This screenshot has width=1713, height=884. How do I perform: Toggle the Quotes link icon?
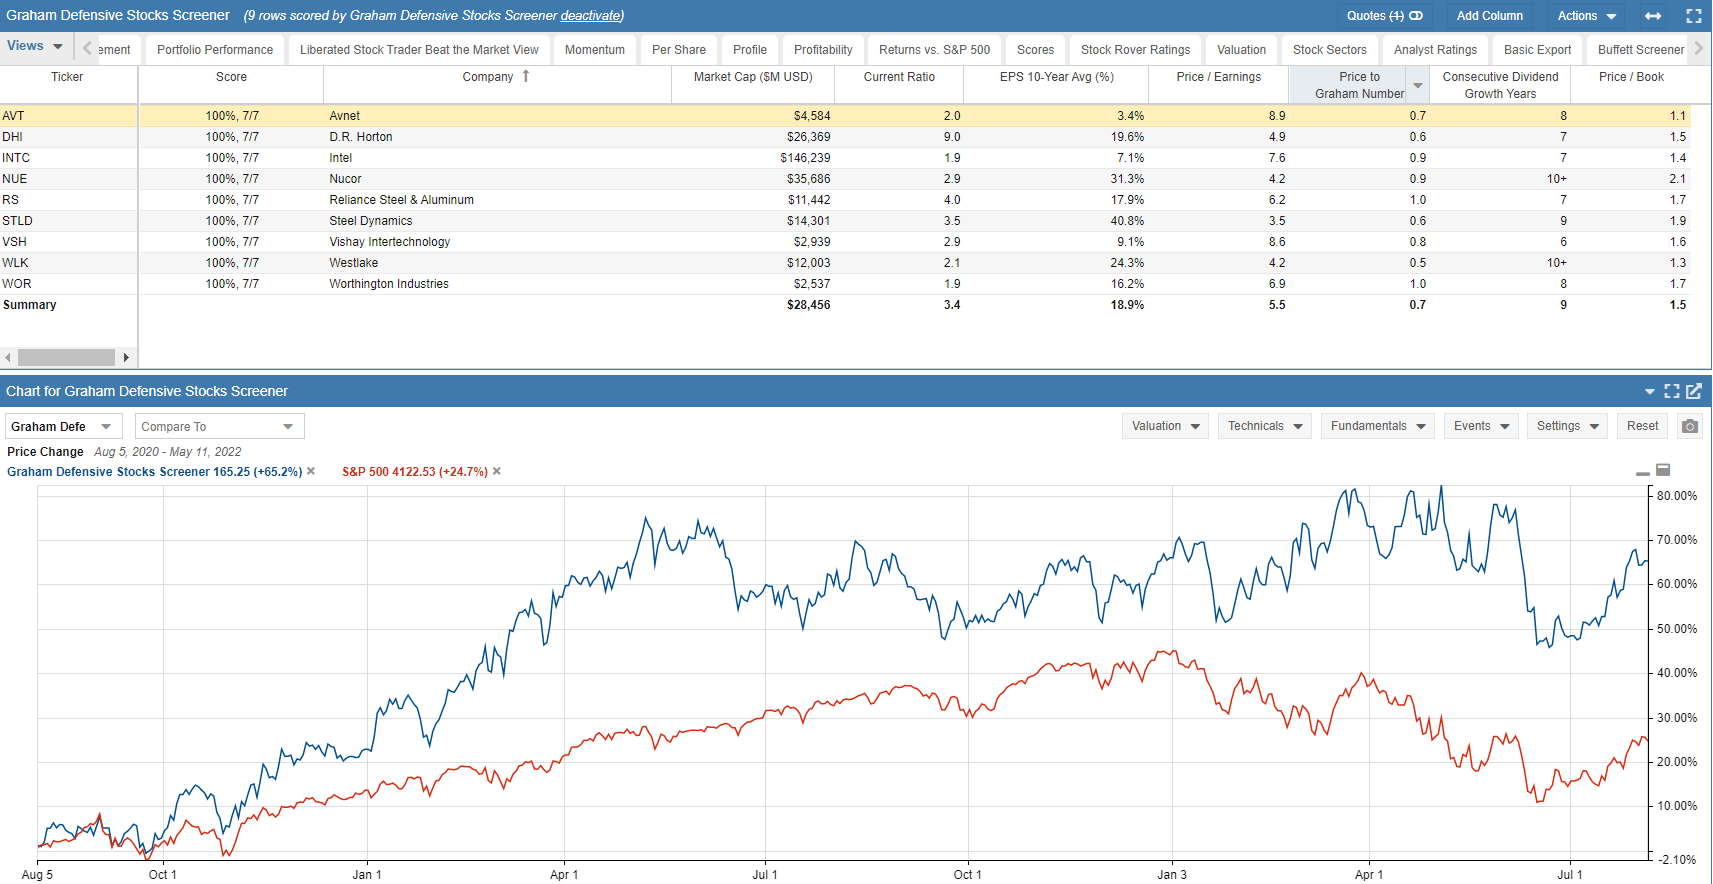point(1416,16)
